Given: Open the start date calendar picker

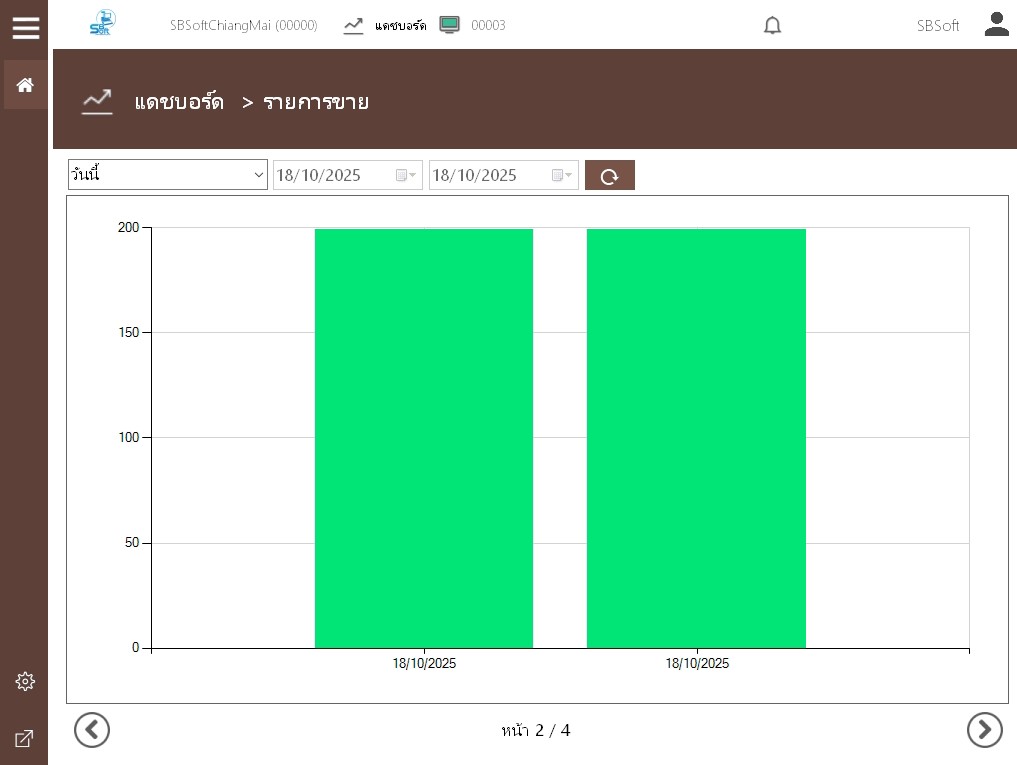Looking at the screenshot, I should [x=406, y=175].
